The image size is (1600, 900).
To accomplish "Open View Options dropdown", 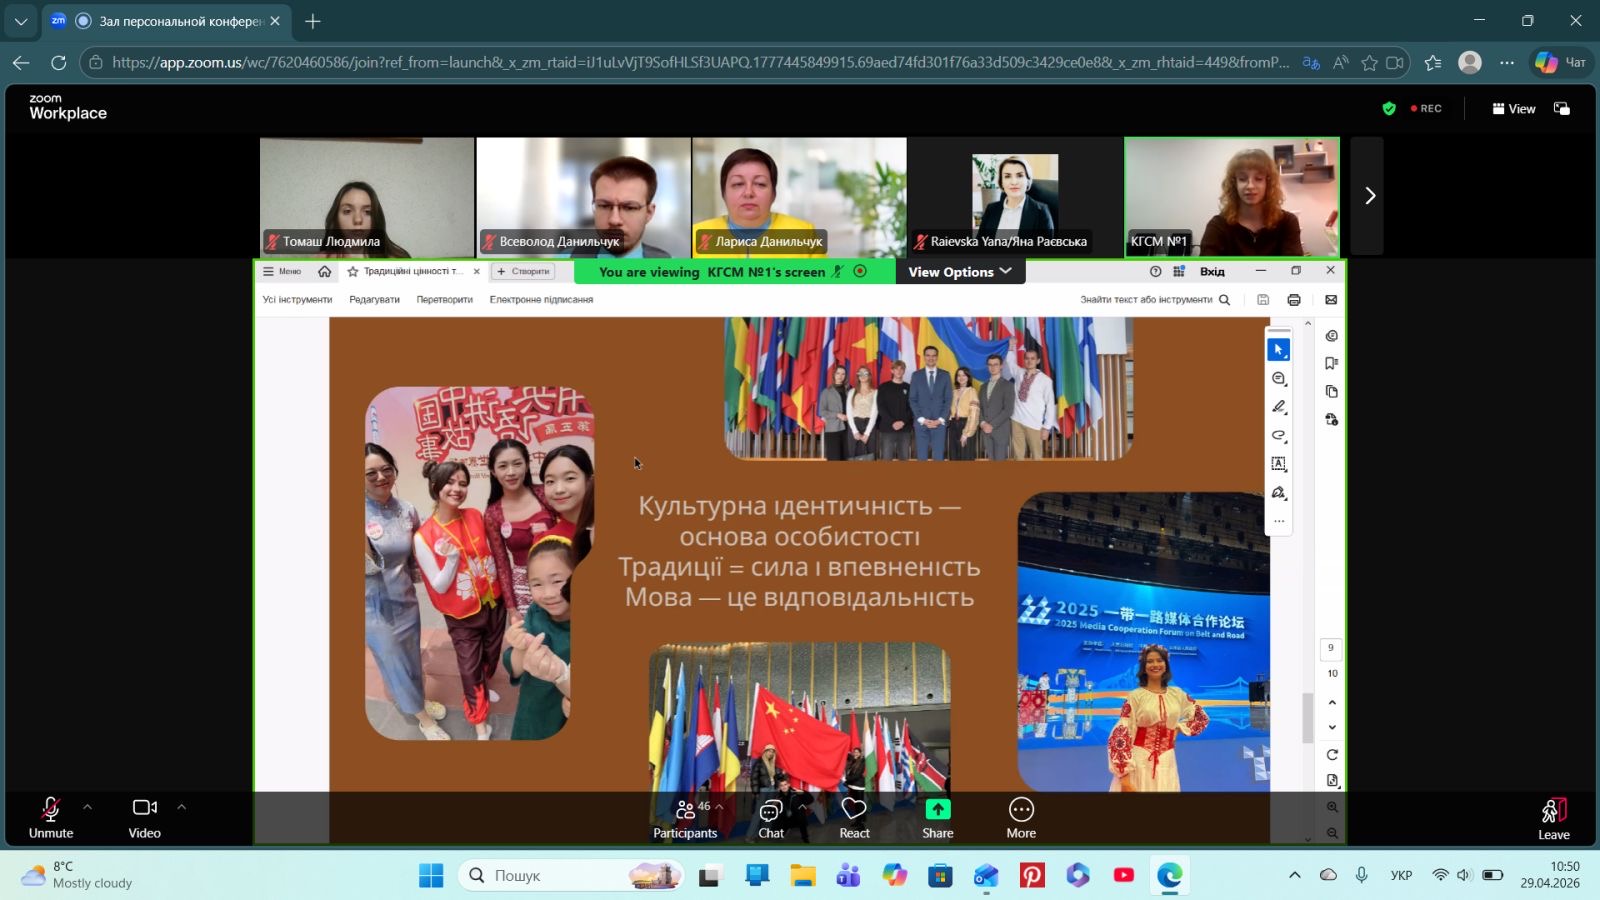I will point(960,272).
